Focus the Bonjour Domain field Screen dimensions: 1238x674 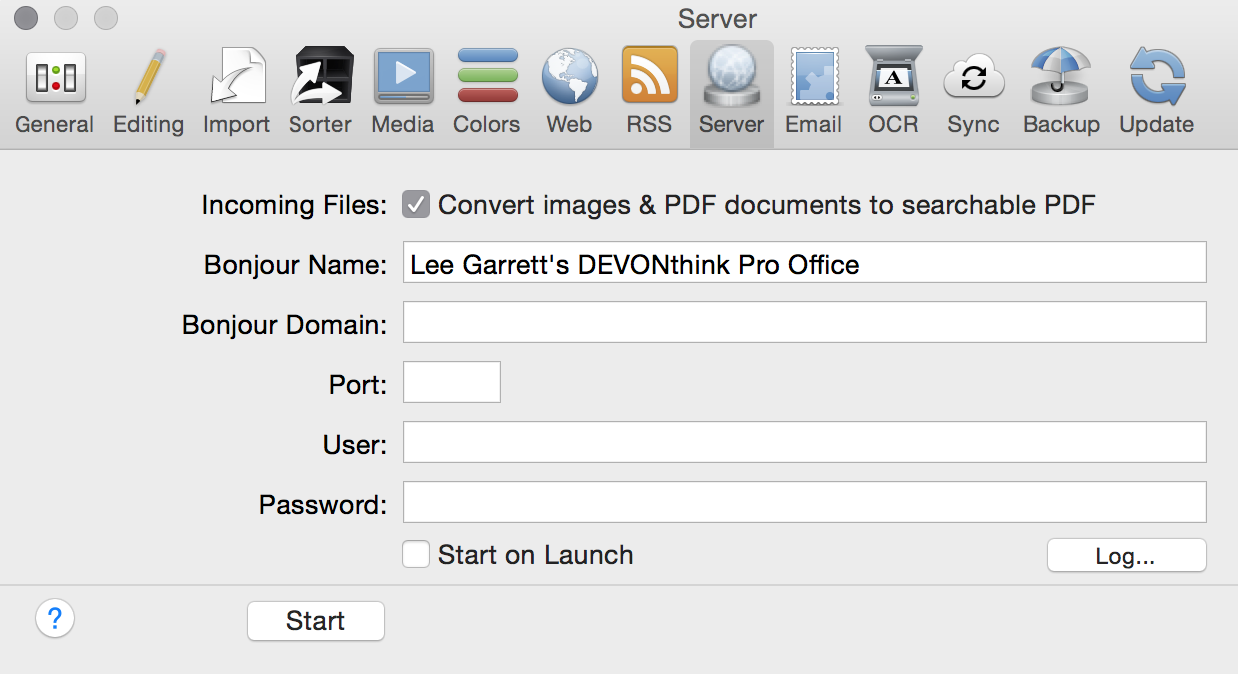point(805,322)
